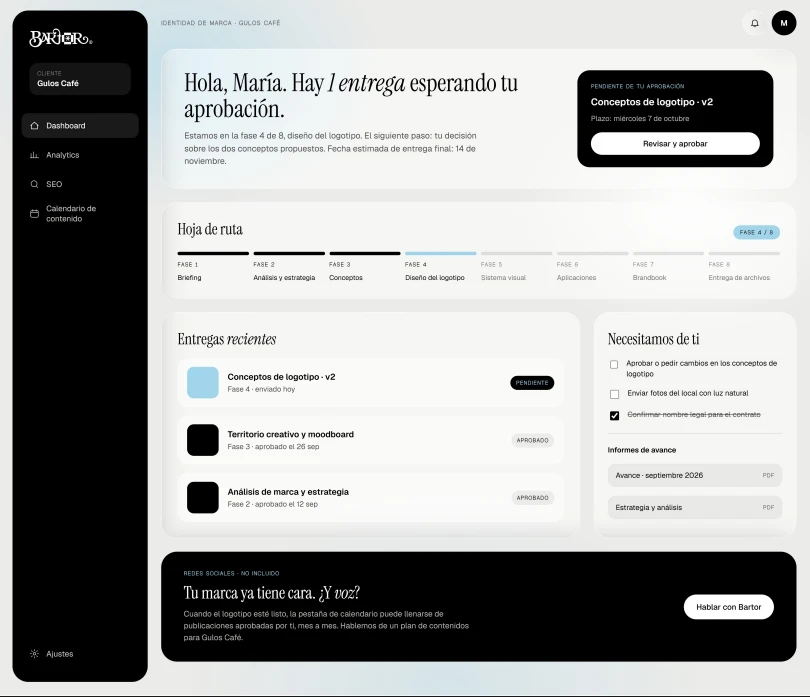
Task: Open the Análisis de marca y estrategia thumbnail
Action: coord(202,498)
